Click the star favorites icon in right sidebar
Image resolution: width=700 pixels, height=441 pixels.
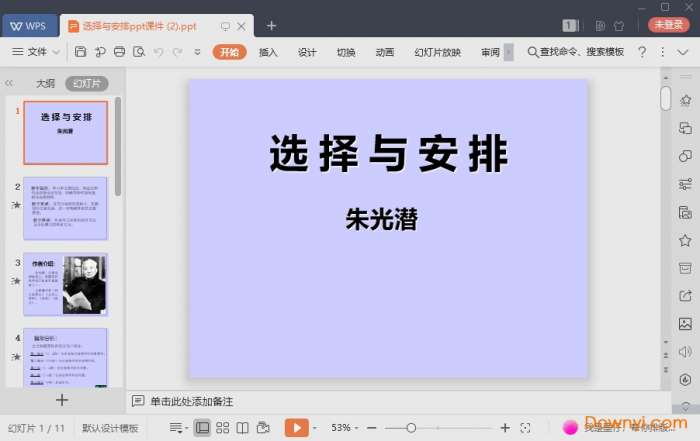coord(685,241)
